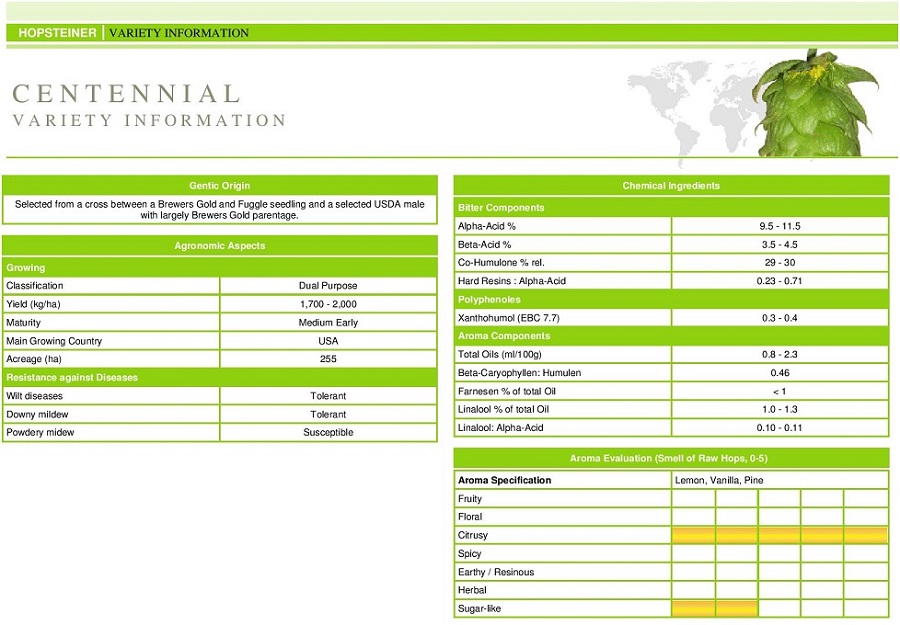Click the Wilt diseases label
This screenshot has height=625, width=900.
click(x=34, y=395)
